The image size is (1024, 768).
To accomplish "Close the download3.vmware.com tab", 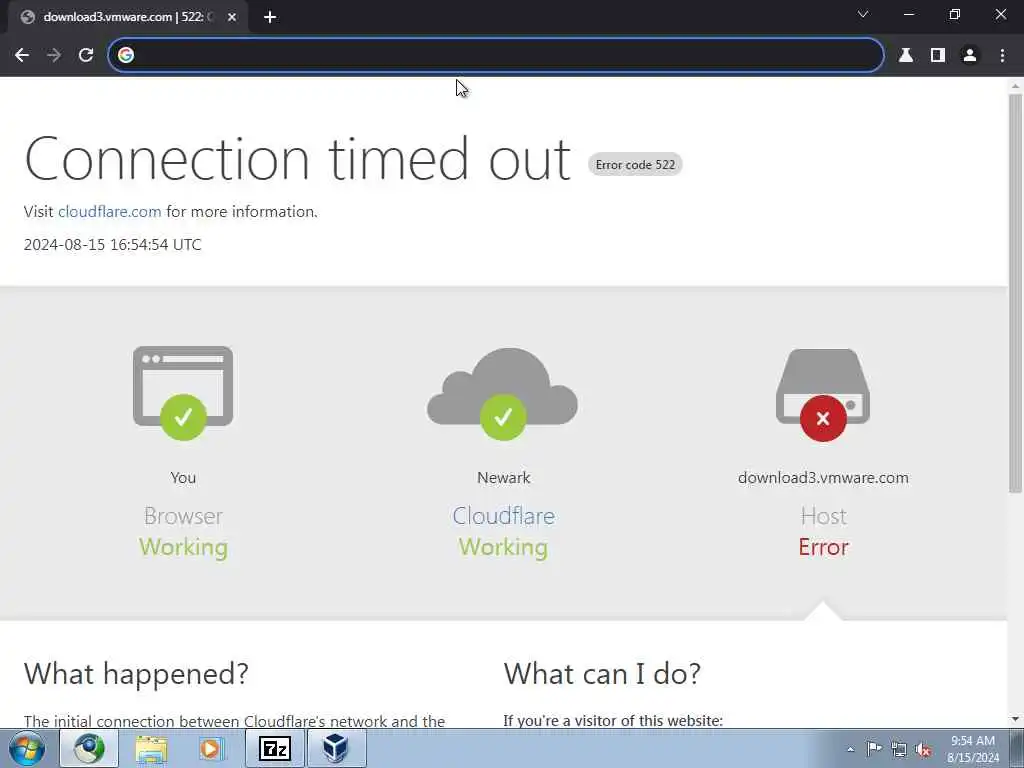I will tap(232, 17).
